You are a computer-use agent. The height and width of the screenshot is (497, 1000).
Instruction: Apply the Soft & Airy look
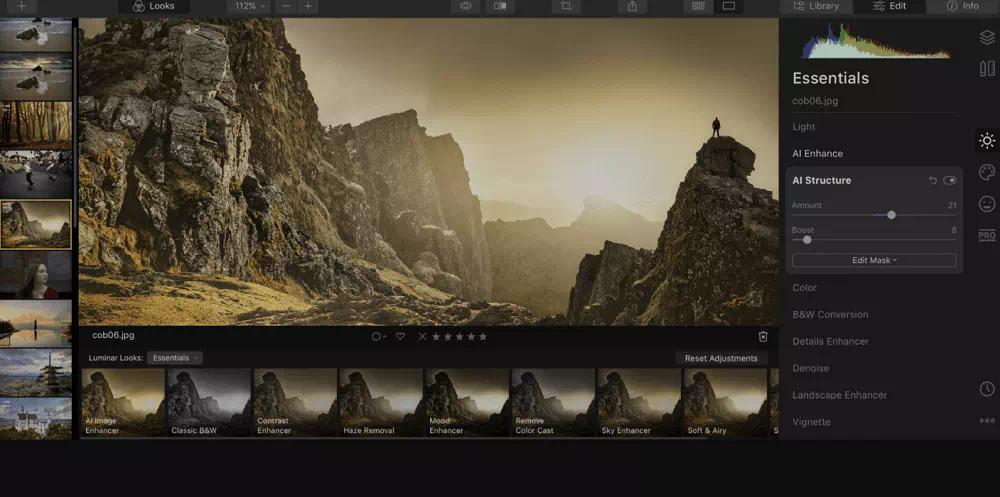point(725,403)
